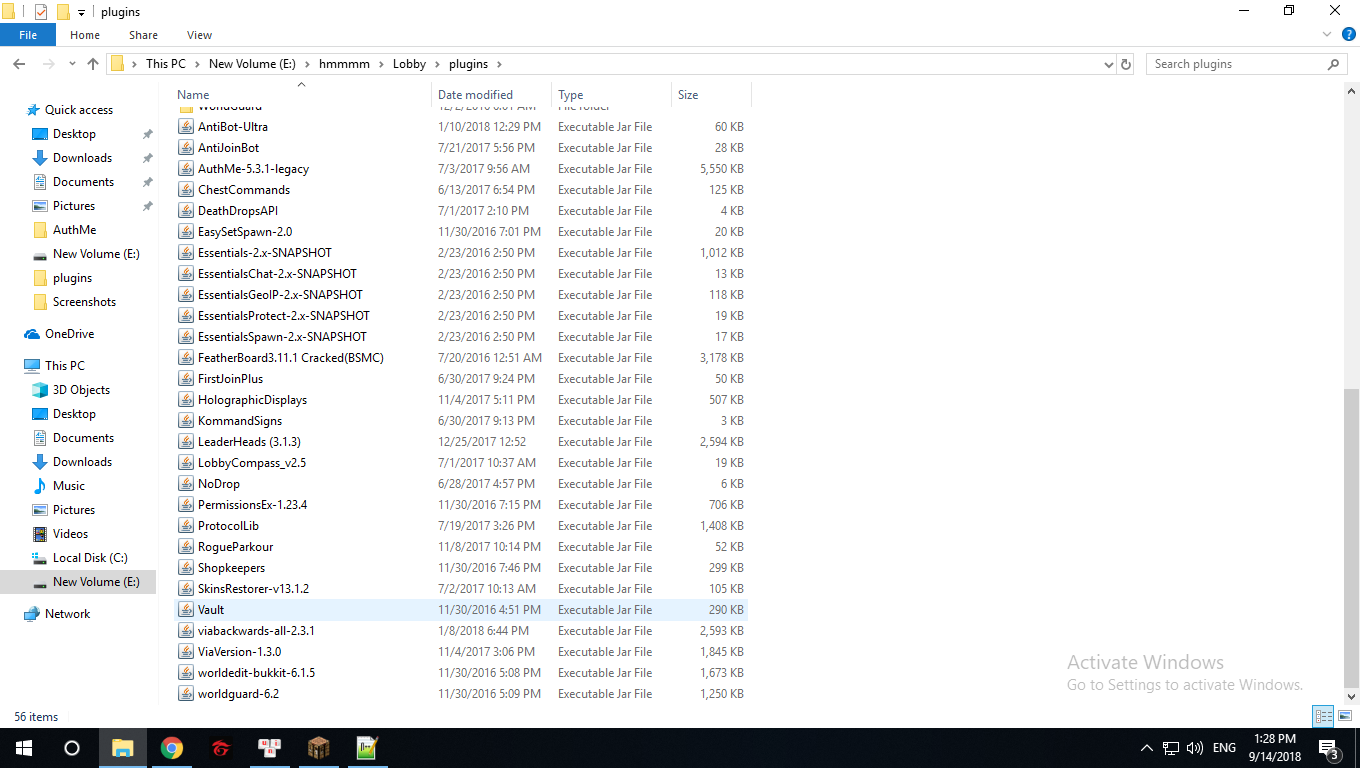Navigate to Lobby in the address bar
Image resolution: width=1360 pixels, height=768 pixels.
tap(409, 64)
